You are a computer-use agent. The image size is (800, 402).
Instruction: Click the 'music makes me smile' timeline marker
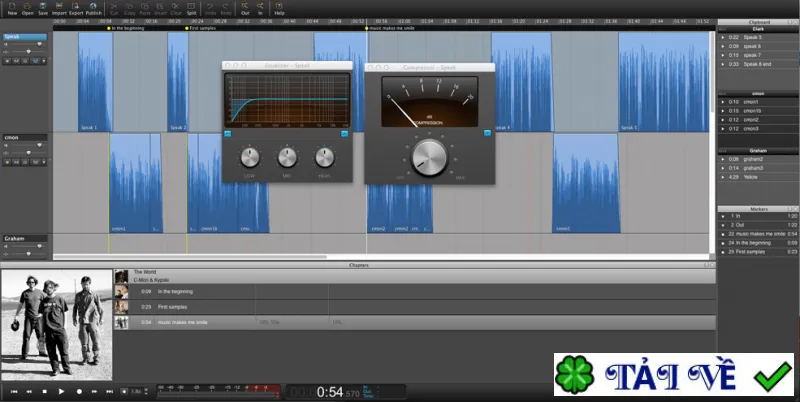pyautogui.click(x=389, y=29)
